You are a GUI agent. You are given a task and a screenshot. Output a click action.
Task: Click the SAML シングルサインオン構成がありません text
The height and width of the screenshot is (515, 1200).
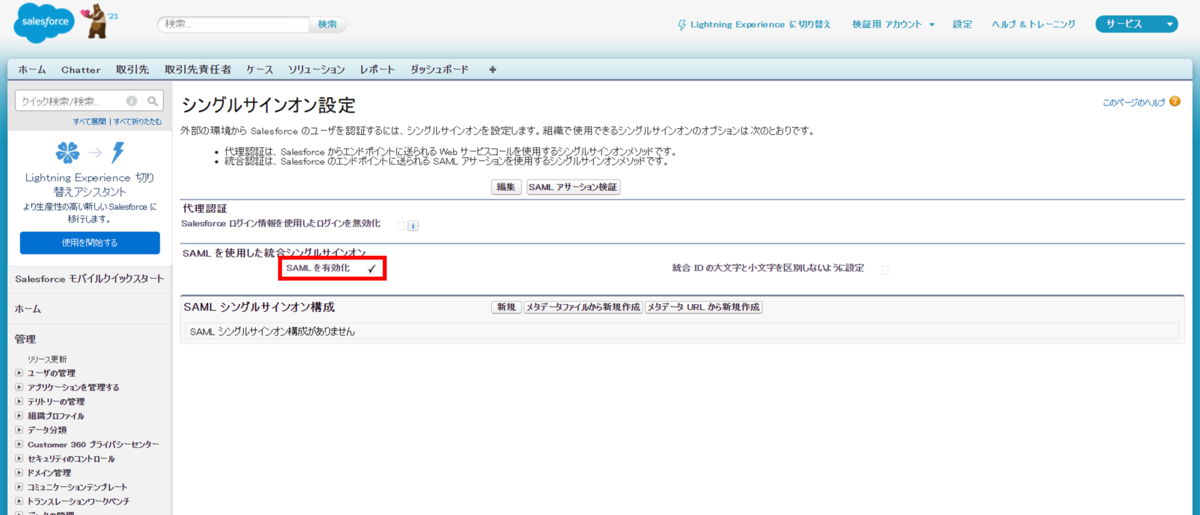coord(272,331)
